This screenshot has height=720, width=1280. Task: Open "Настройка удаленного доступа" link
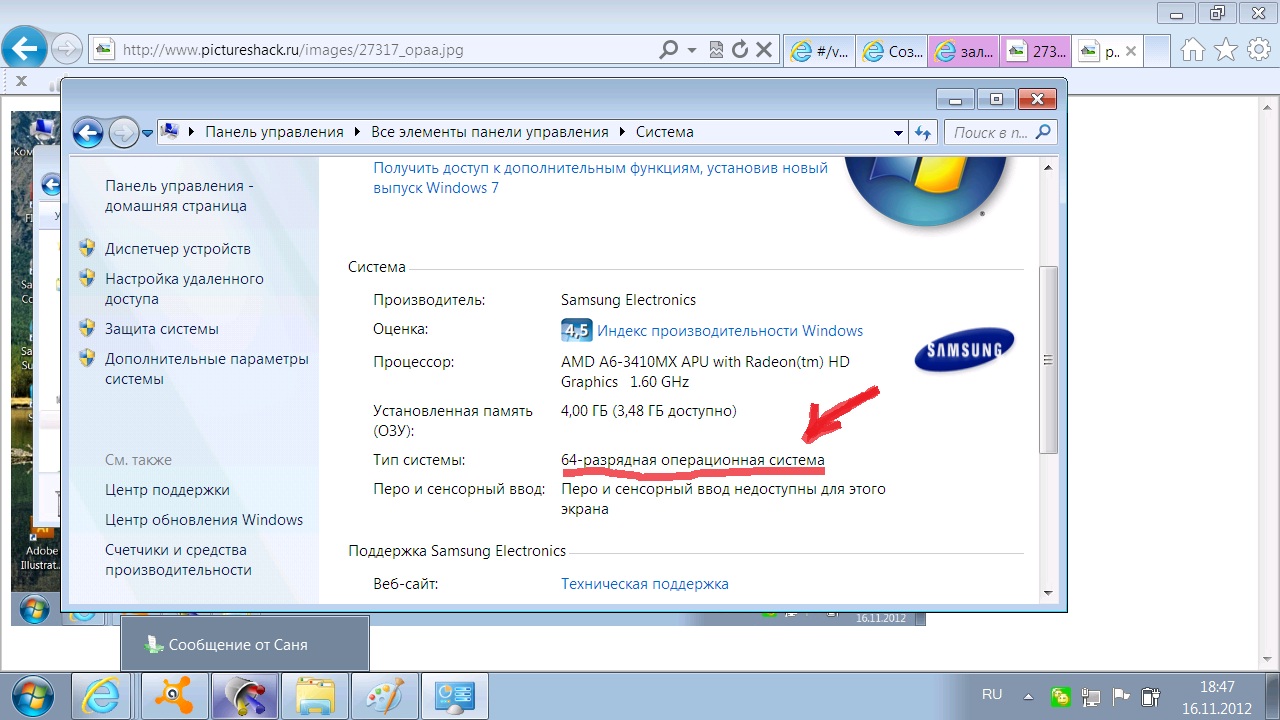[x=184, y=289]
